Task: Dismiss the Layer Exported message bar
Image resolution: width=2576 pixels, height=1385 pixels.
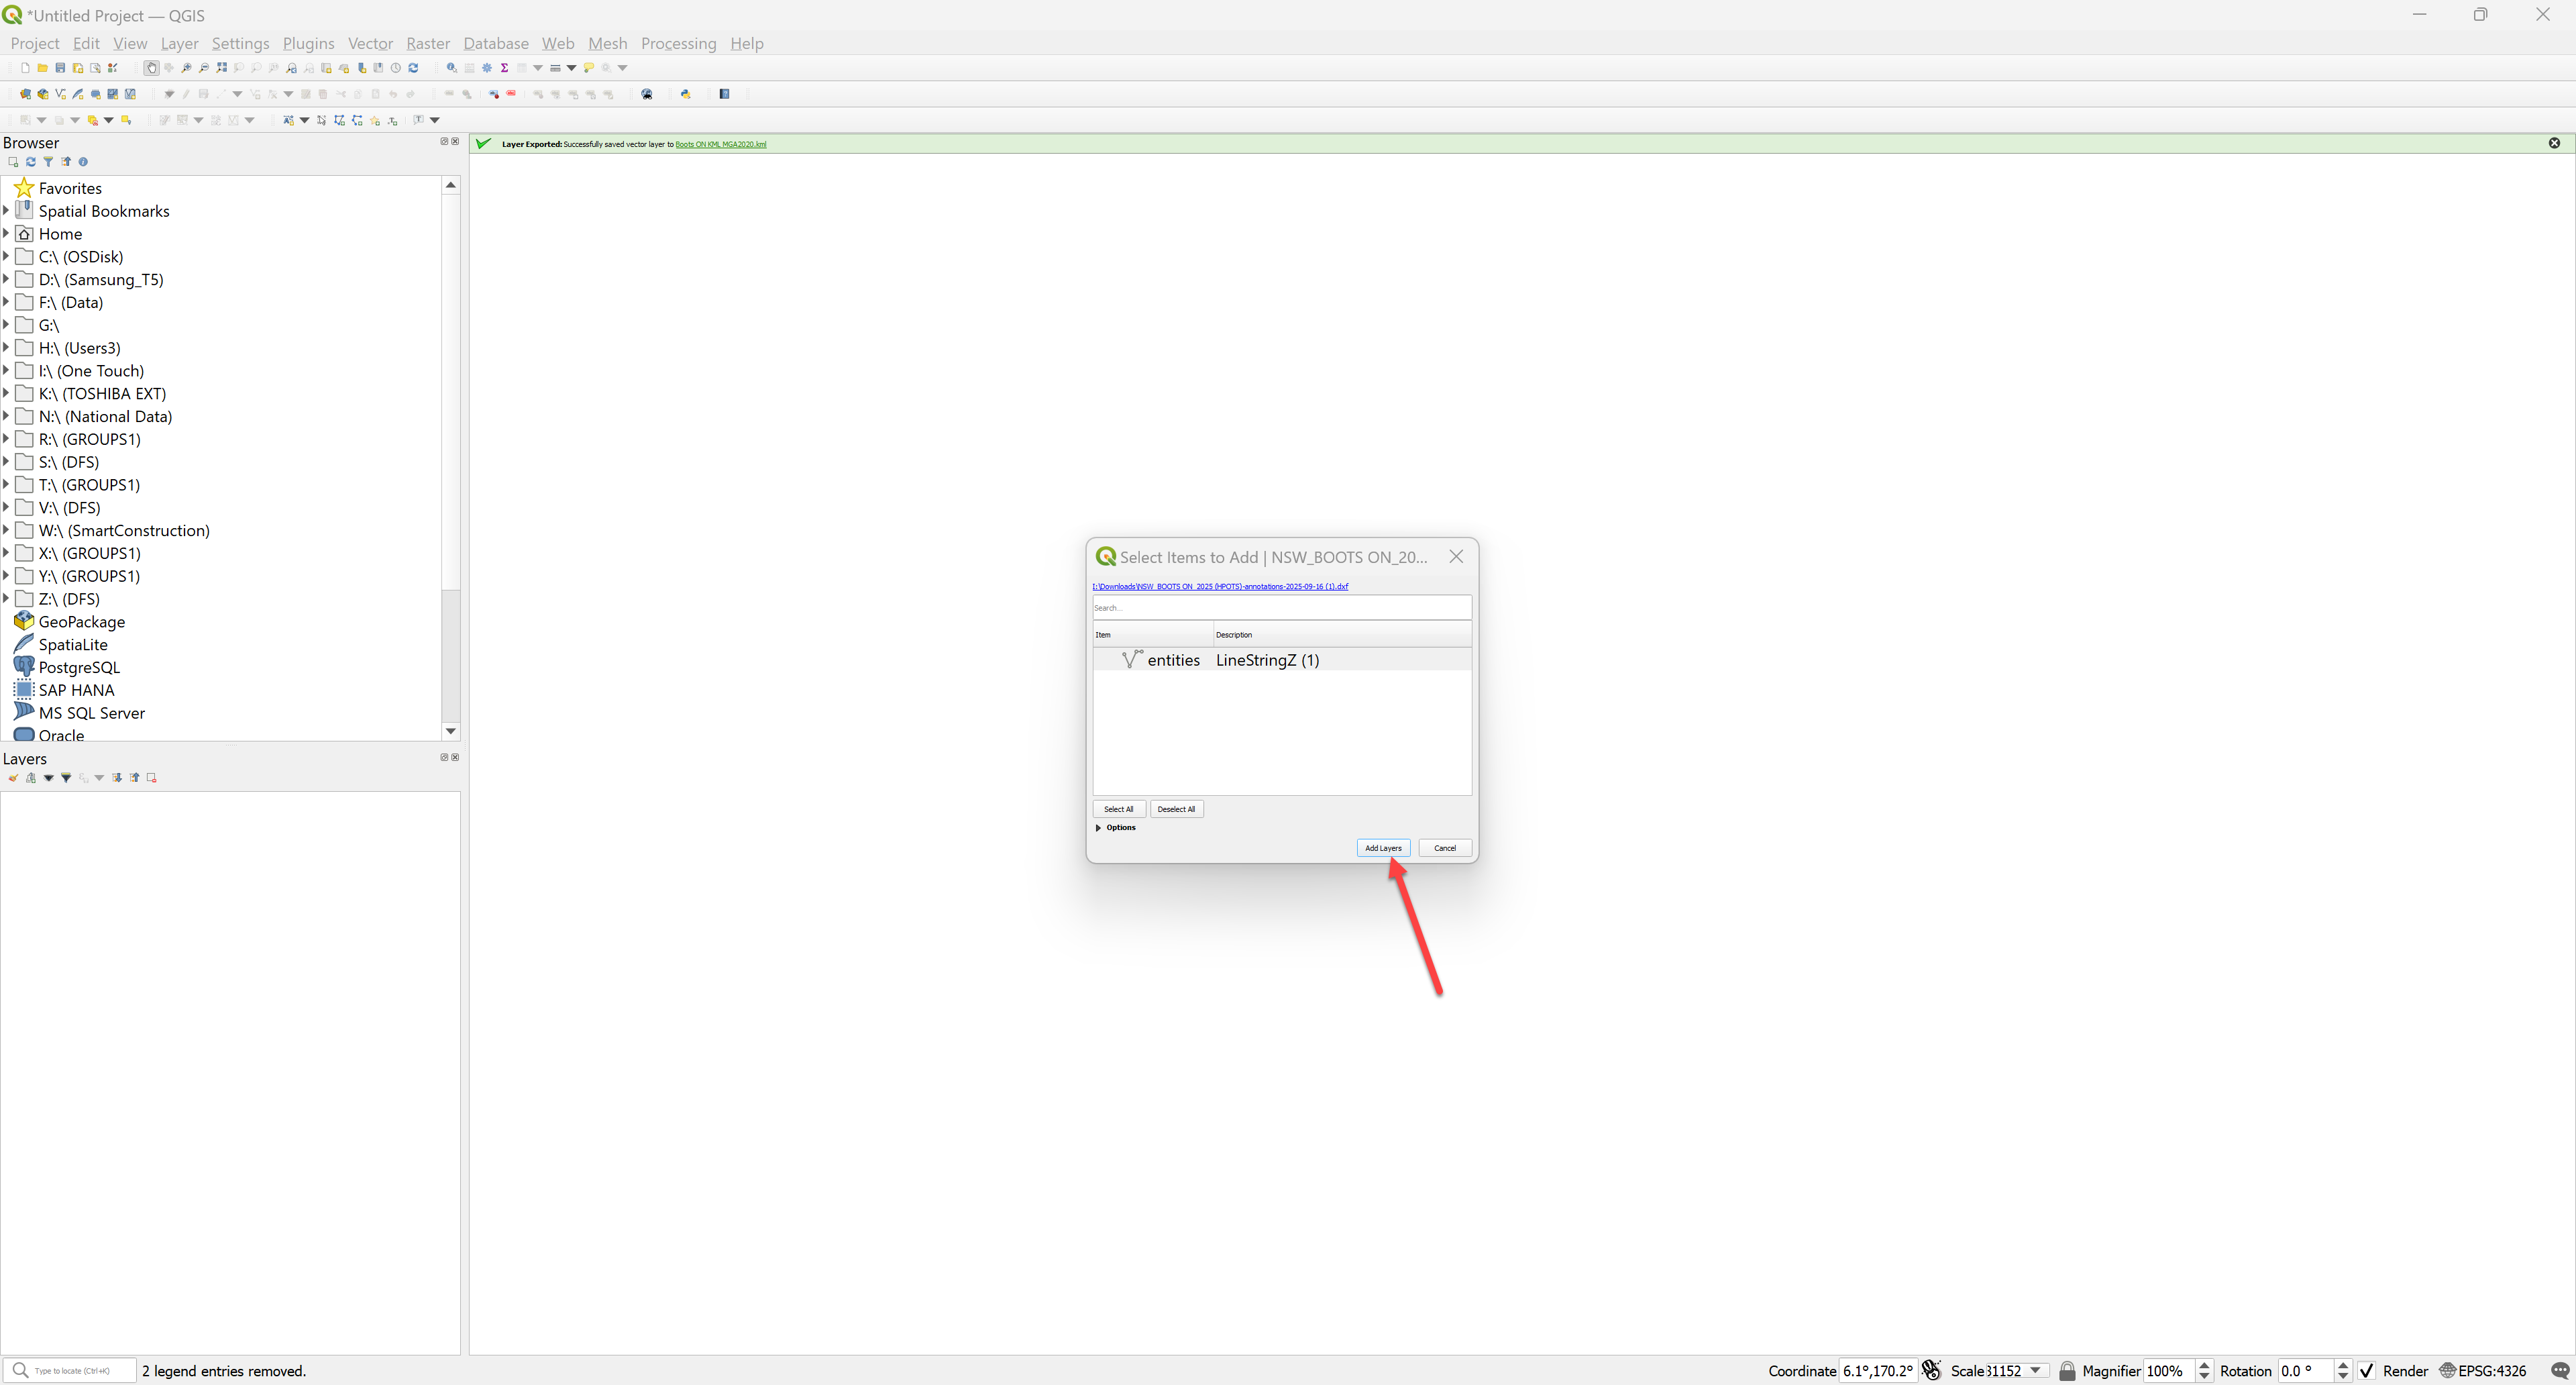Action: tap(2554, 143)
